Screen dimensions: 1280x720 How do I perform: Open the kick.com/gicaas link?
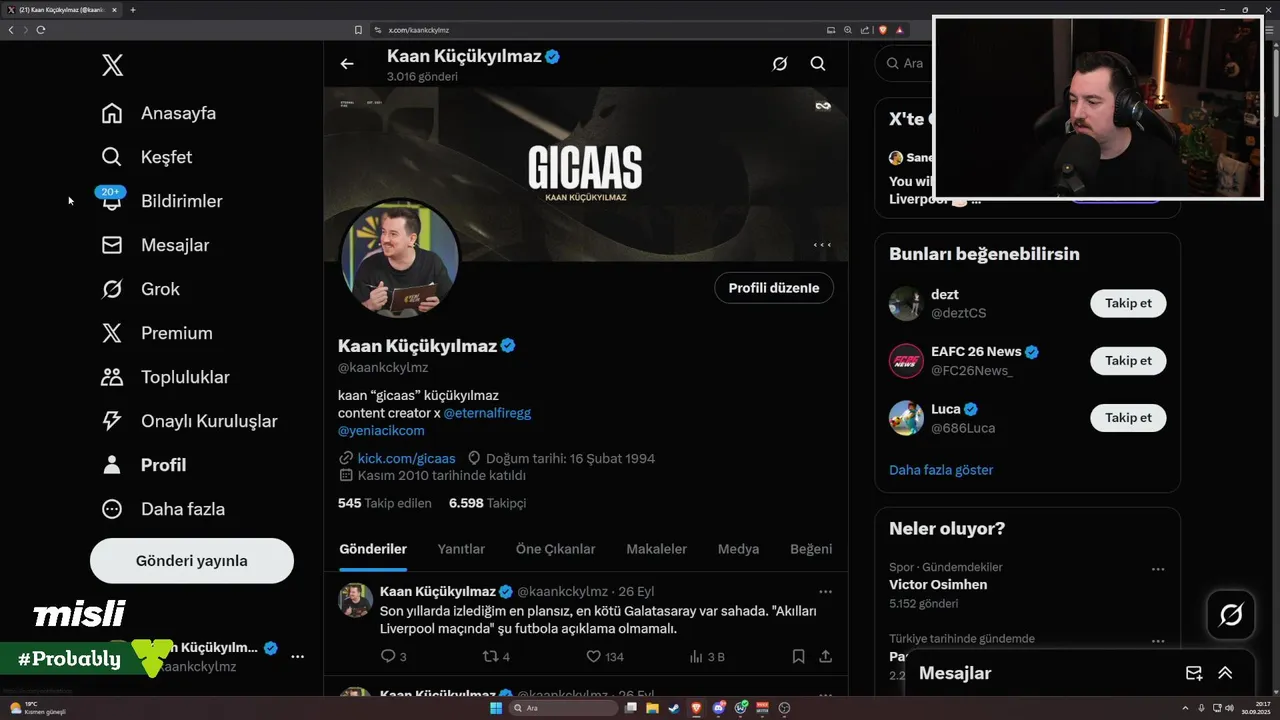coord(406,458)
